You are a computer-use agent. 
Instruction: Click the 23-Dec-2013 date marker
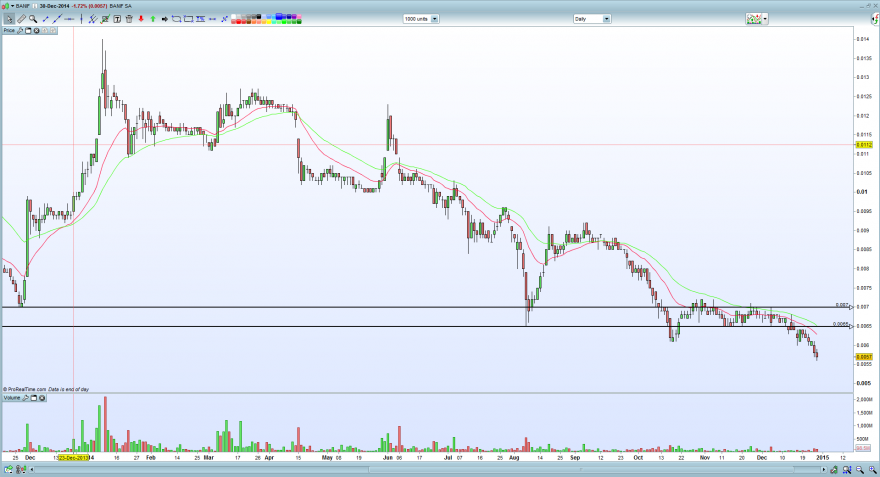click(x=74, y=458)
